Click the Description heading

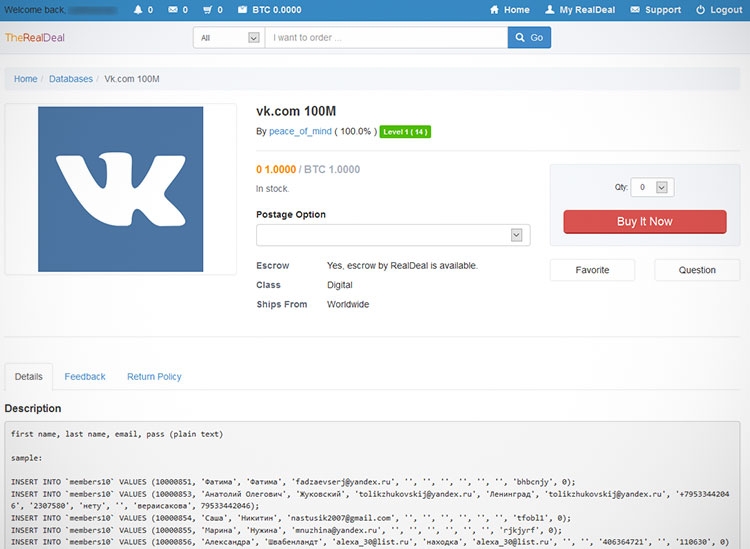(x=33, y=408)
